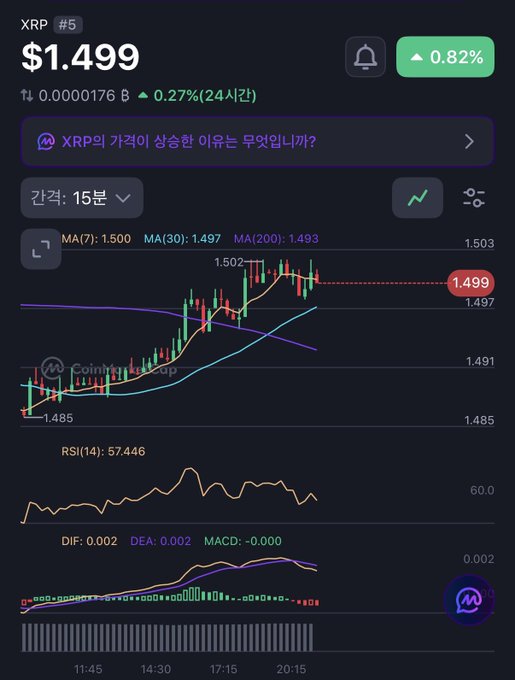Tap the volume bars panel
Image resolution: width=515 pixels, height=680 pixels.
click(x=167, y=637)
